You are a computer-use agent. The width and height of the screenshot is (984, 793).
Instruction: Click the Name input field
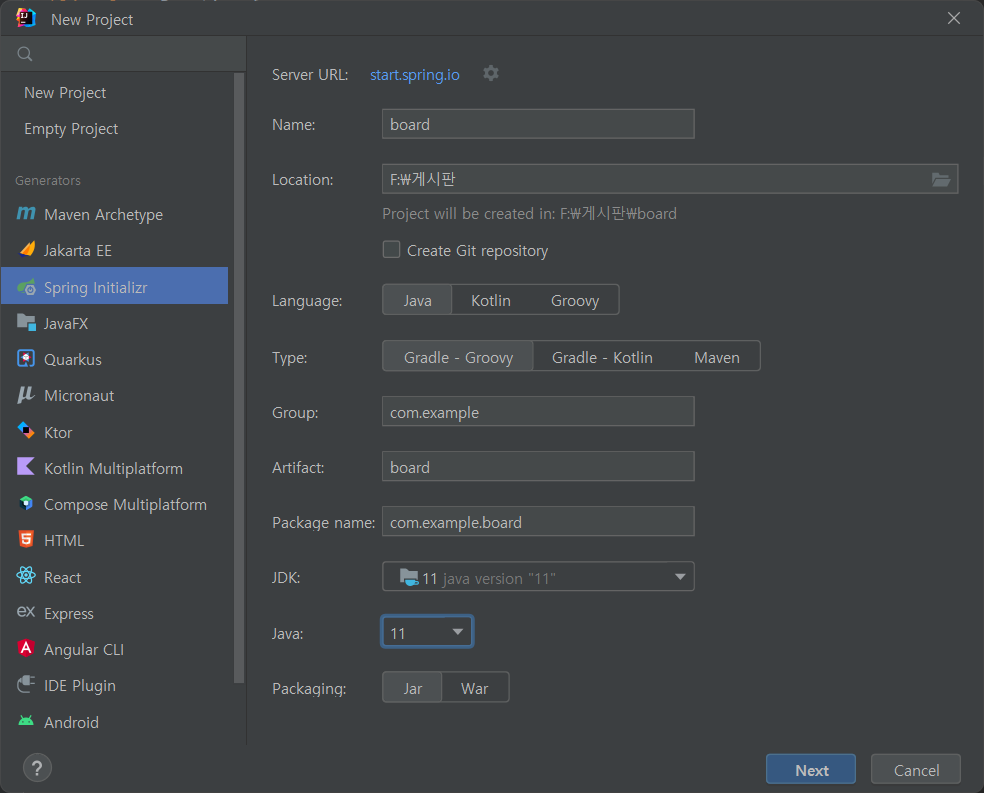[x=538, y=124]
